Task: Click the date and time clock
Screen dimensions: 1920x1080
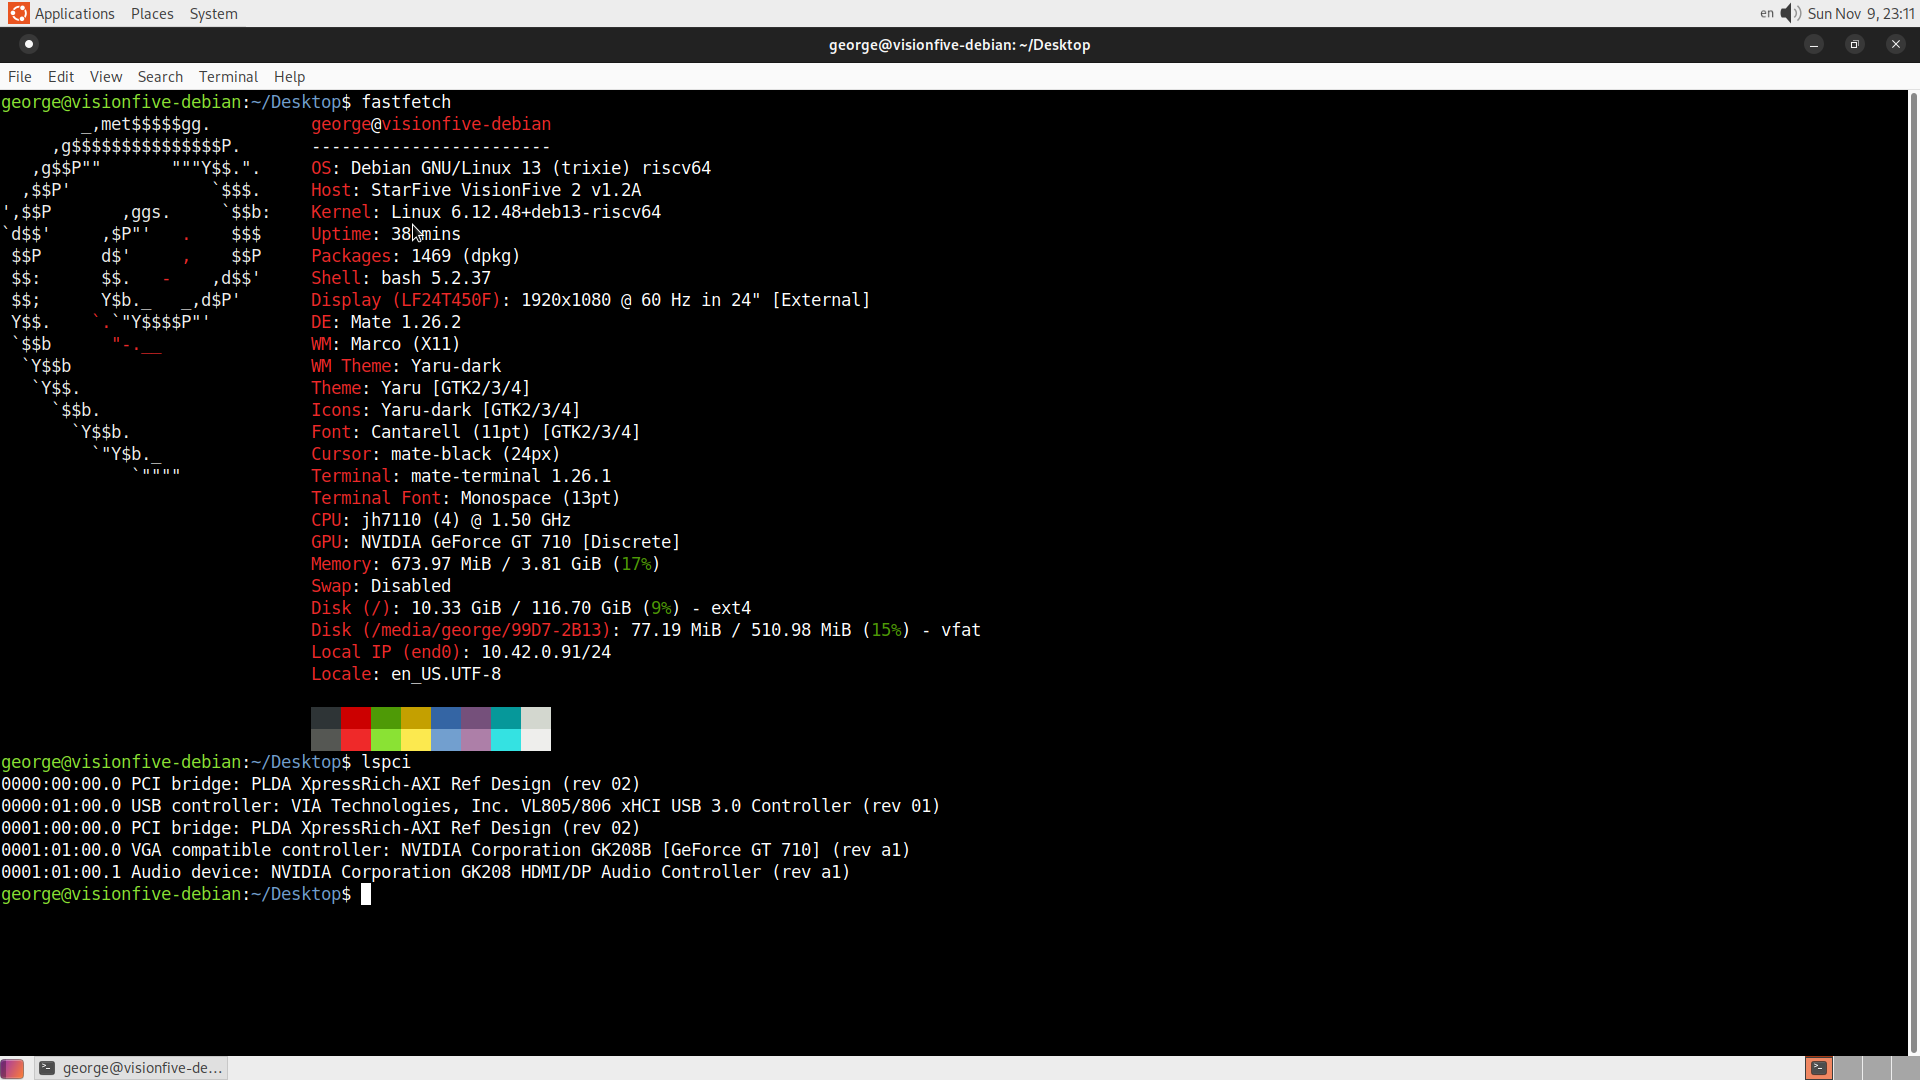Action: click(1860, 14)
